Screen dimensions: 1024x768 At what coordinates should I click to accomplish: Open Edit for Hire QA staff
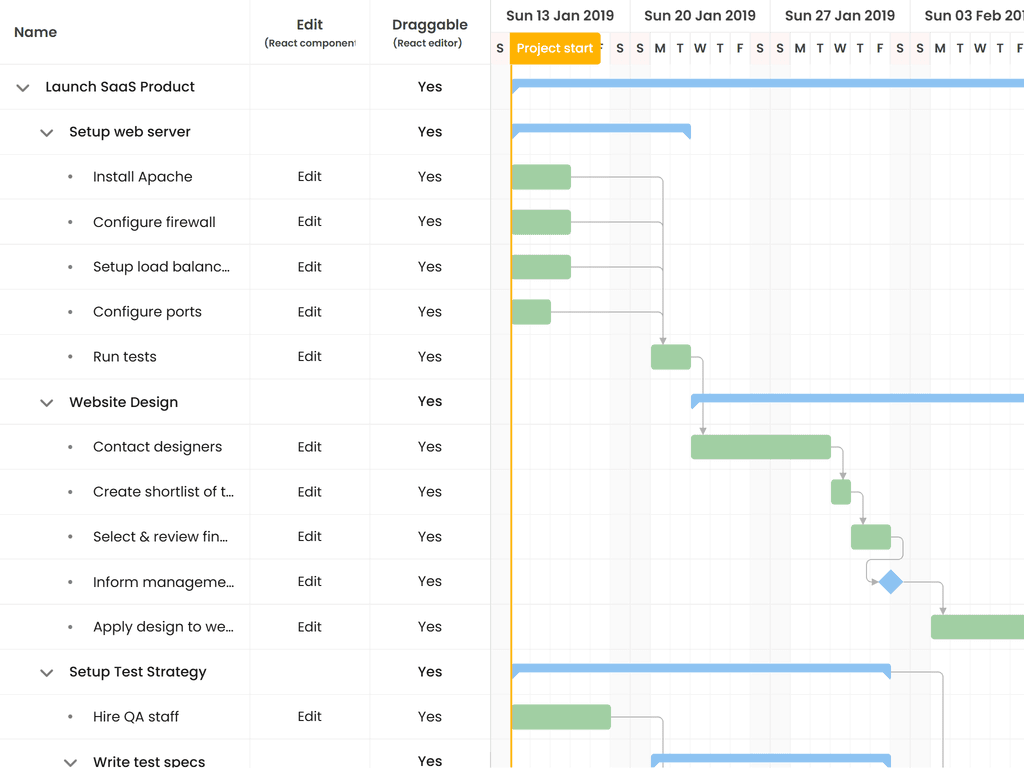click(309, 717)
